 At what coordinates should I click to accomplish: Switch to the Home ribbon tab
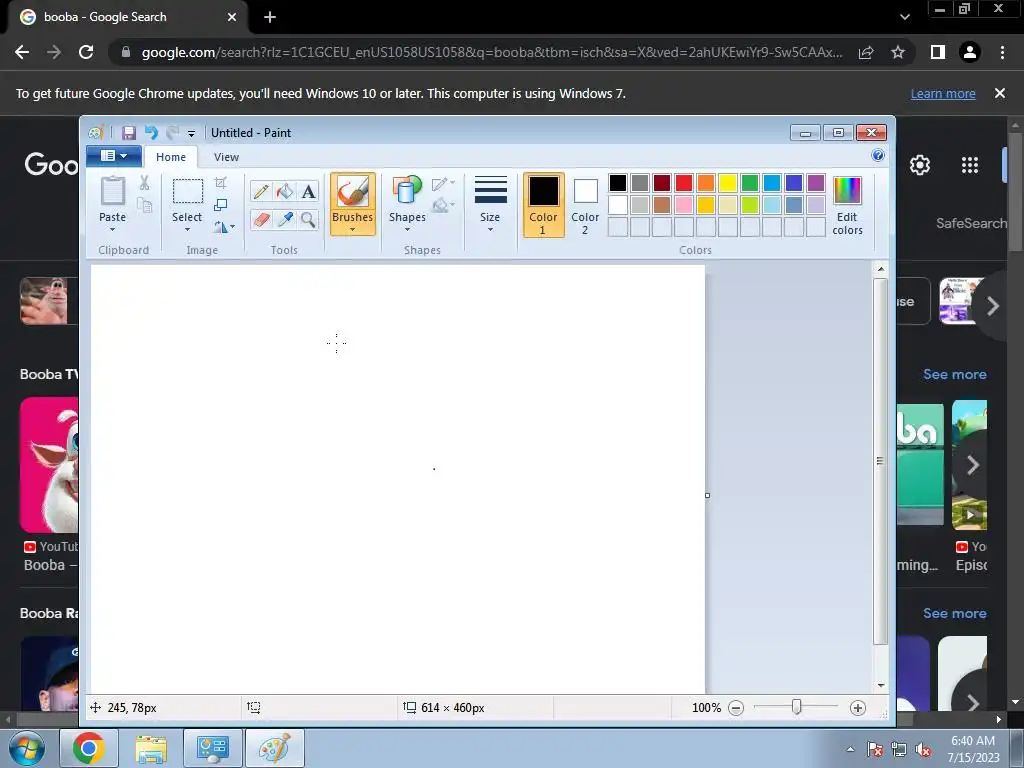(170, 157)
